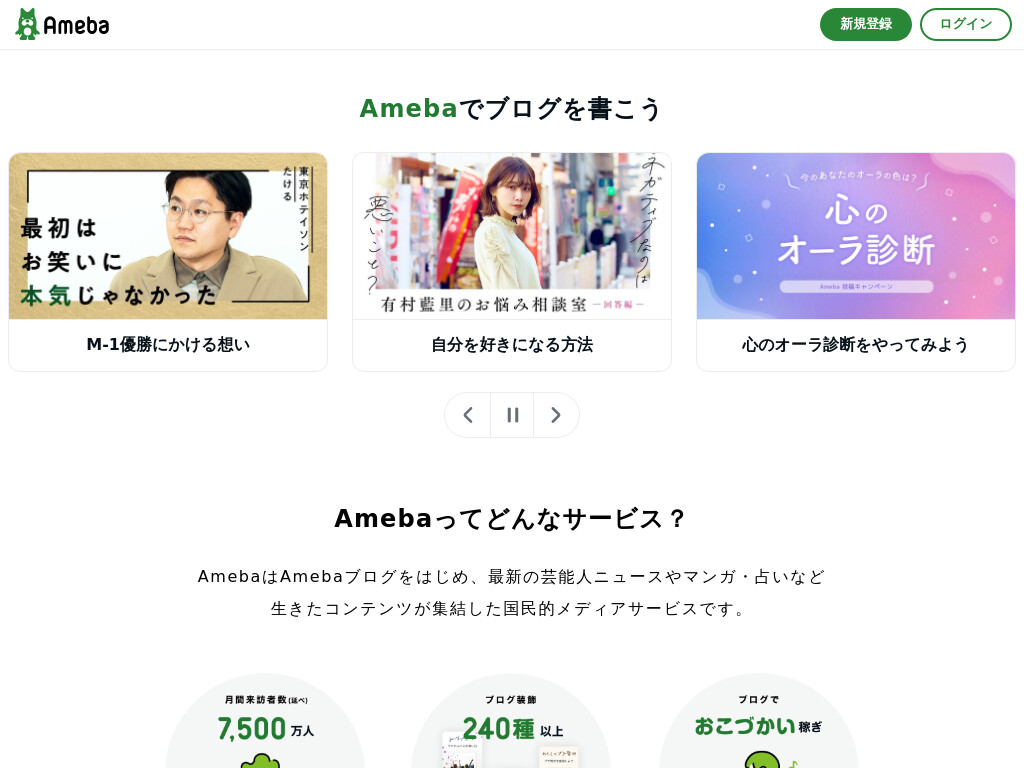Click the ブログ装飾 240種以上 circle
Viewport: 1024px width, 768px height.
tap(511, 721)
